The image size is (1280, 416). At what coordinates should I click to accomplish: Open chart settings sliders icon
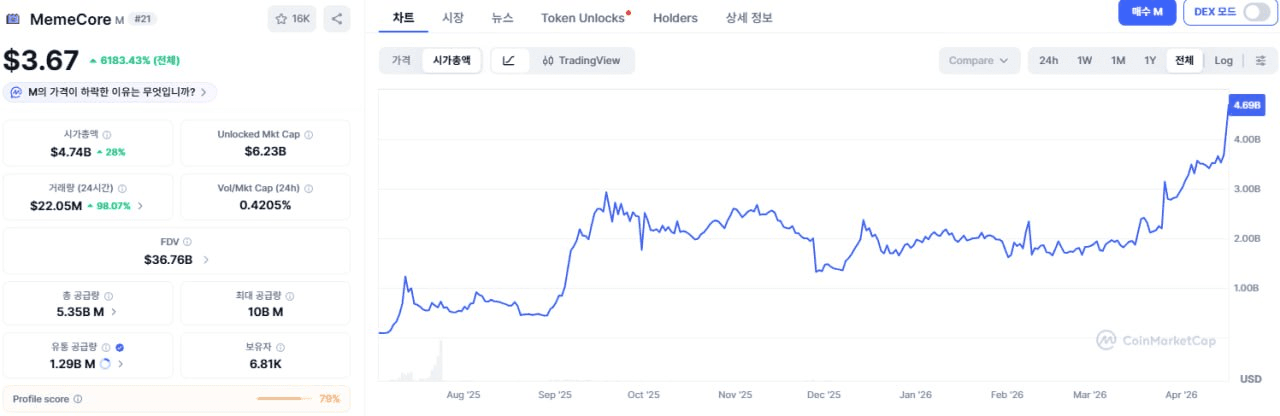1260,60
